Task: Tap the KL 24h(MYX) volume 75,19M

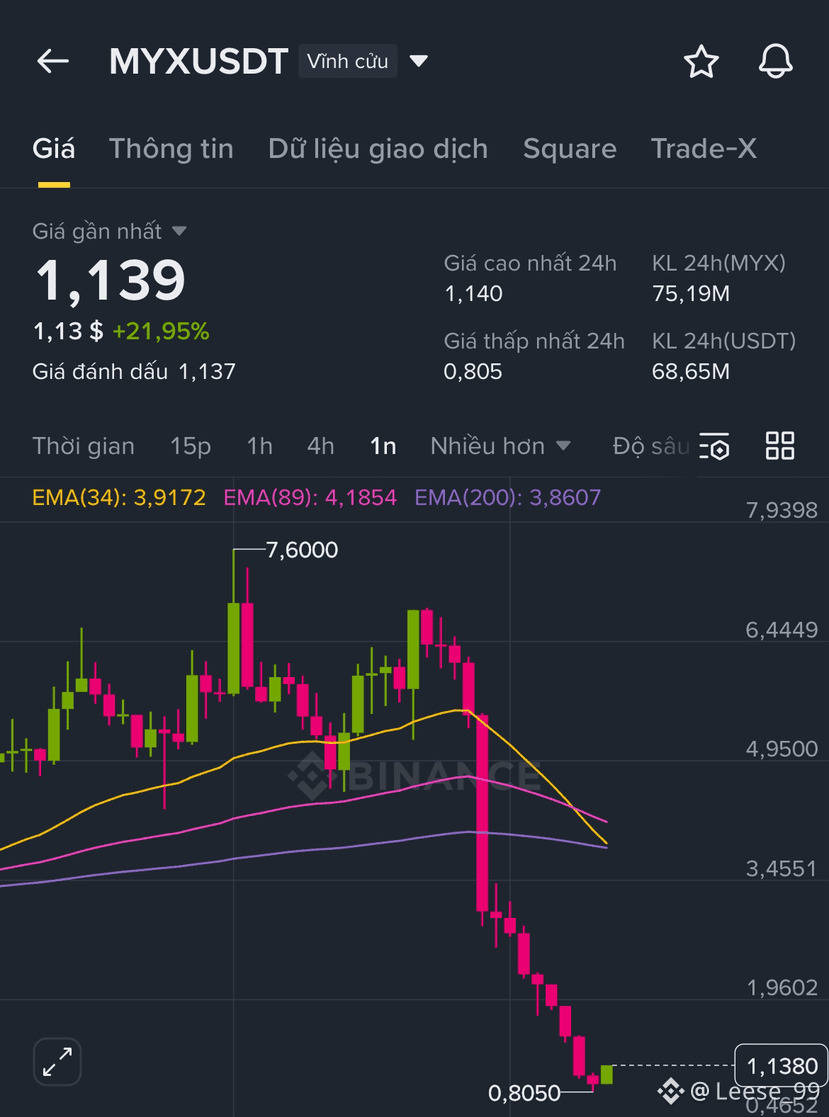Action: (x=691, y=293)
